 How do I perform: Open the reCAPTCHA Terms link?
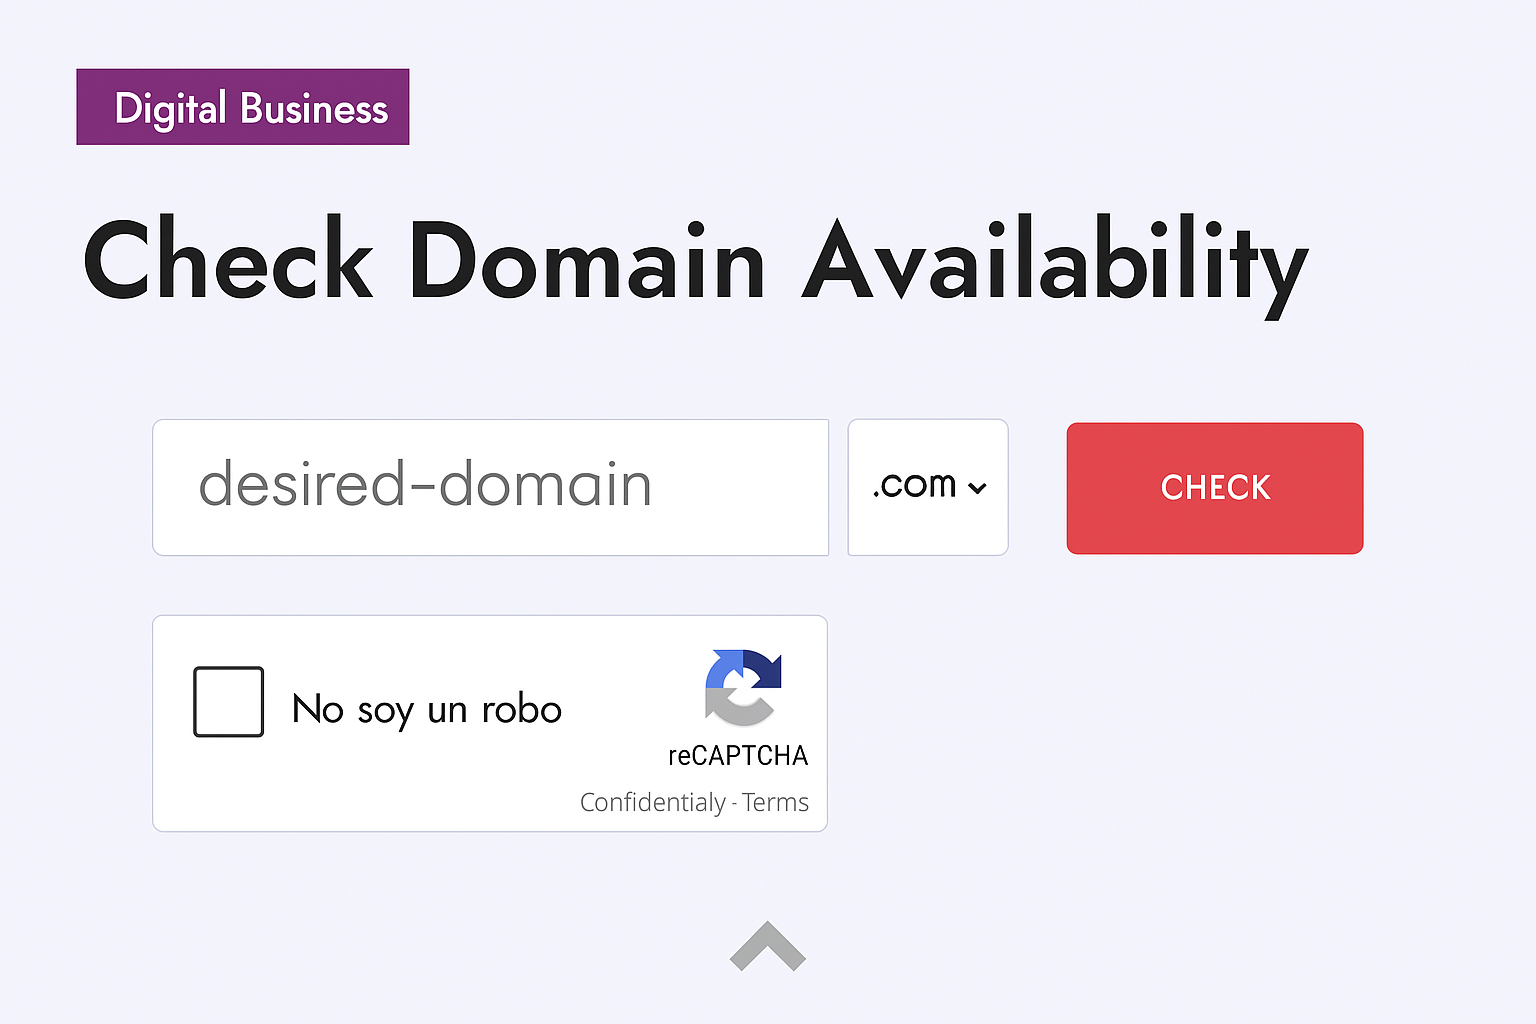775,802
